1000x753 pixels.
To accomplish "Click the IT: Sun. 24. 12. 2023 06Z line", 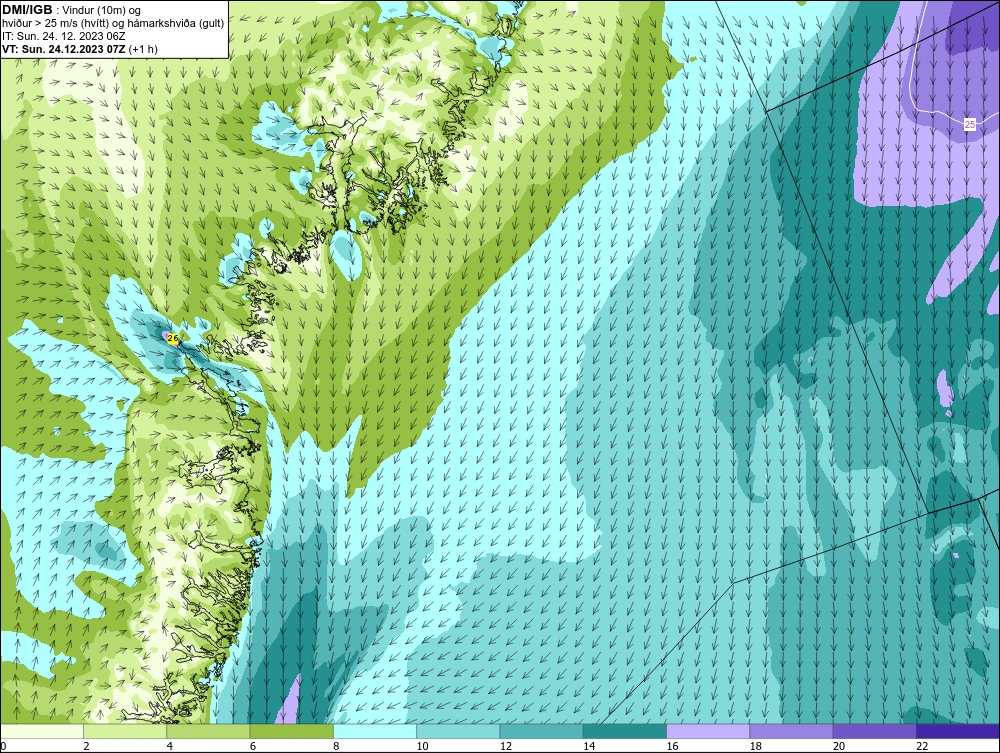I will click(64, 36).
